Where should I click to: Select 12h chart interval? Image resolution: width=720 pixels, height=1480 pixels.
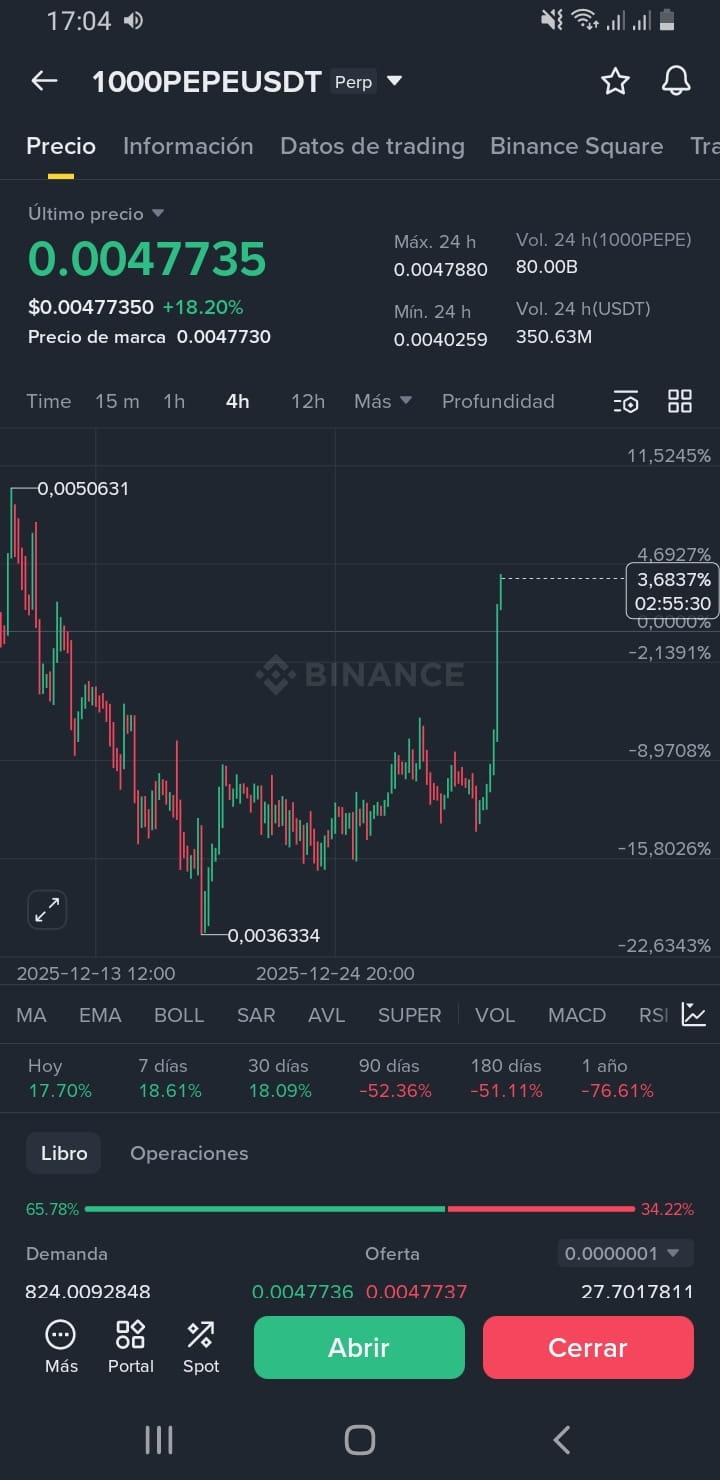[x=308, y=401]
